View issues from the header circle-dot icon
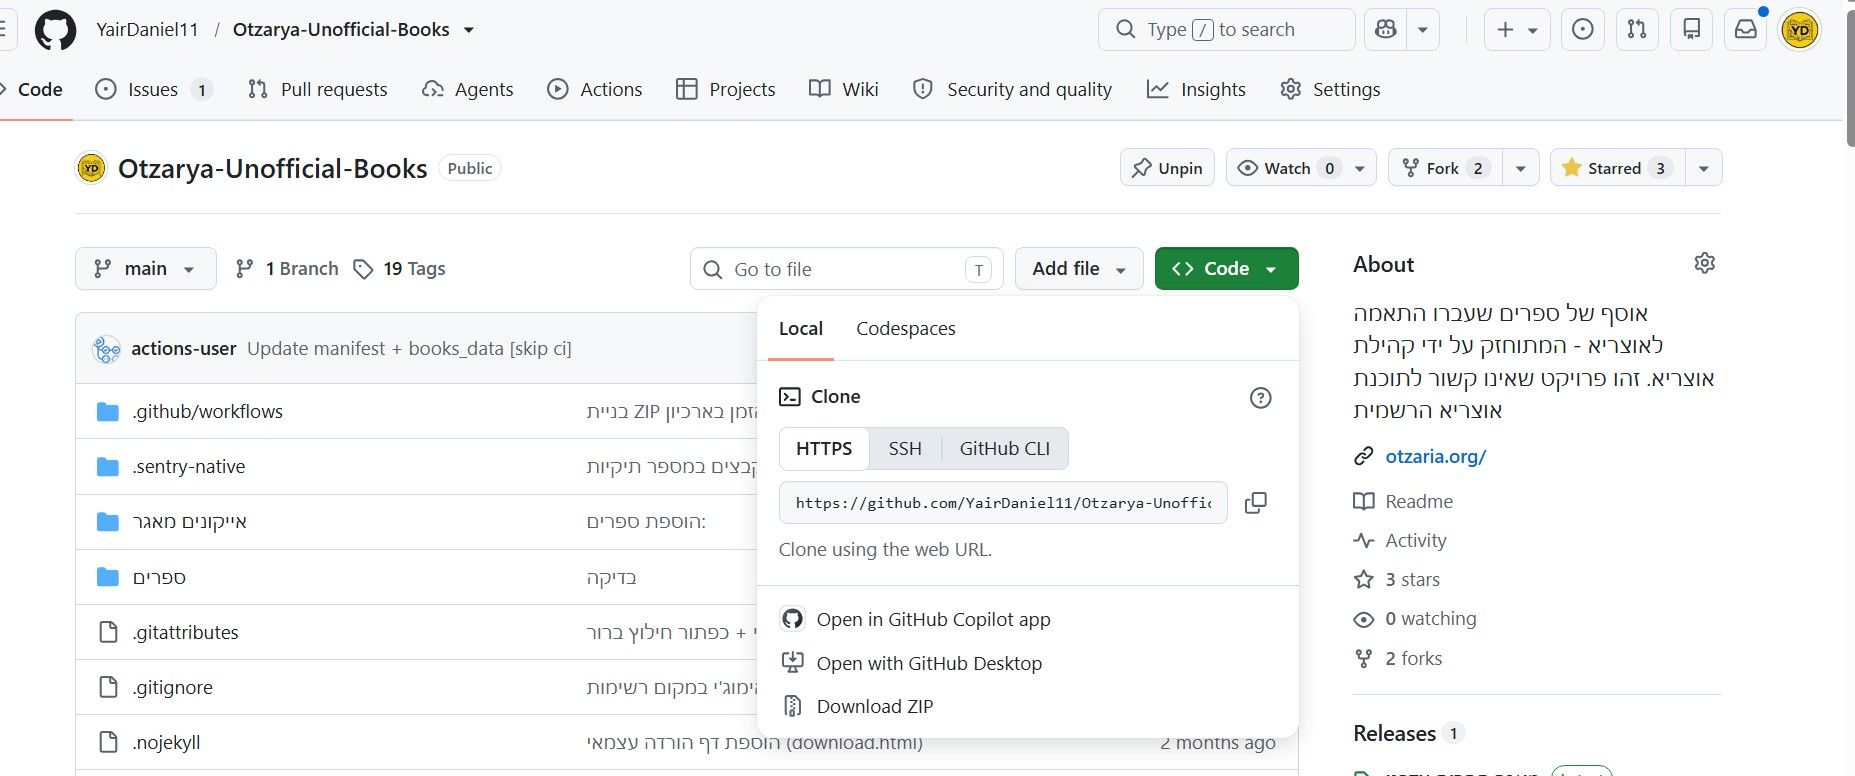Viewport: 1855px width, 776px height. (x=1583, y=30)
